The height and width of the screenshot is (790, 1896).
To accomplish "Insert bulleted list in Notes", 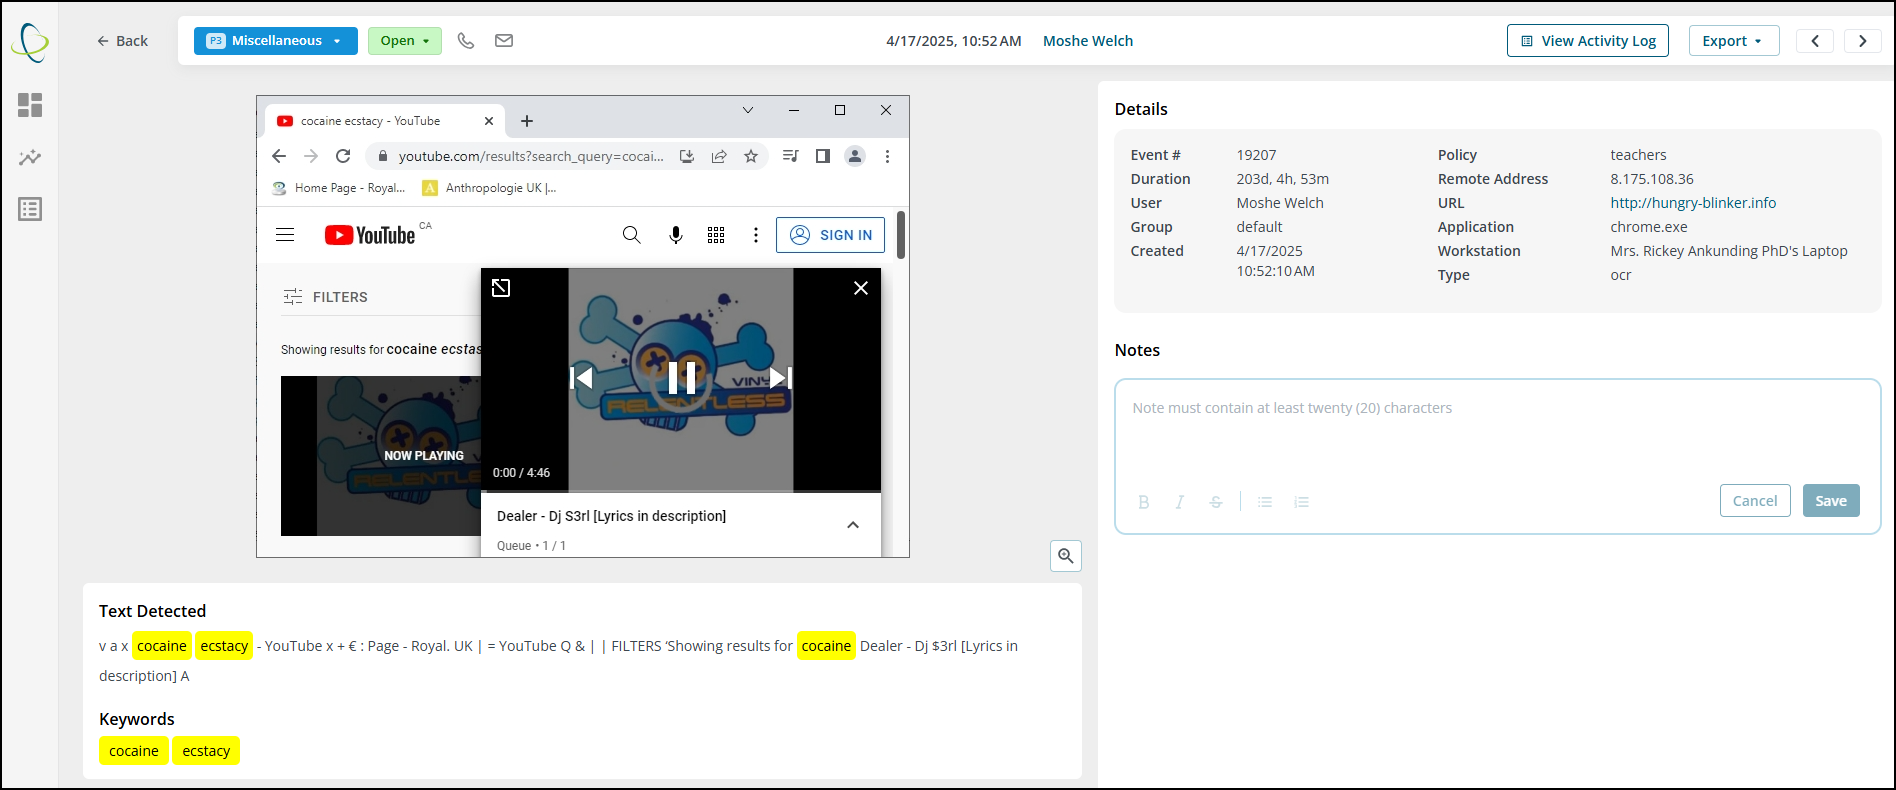I will point(1265,502).
